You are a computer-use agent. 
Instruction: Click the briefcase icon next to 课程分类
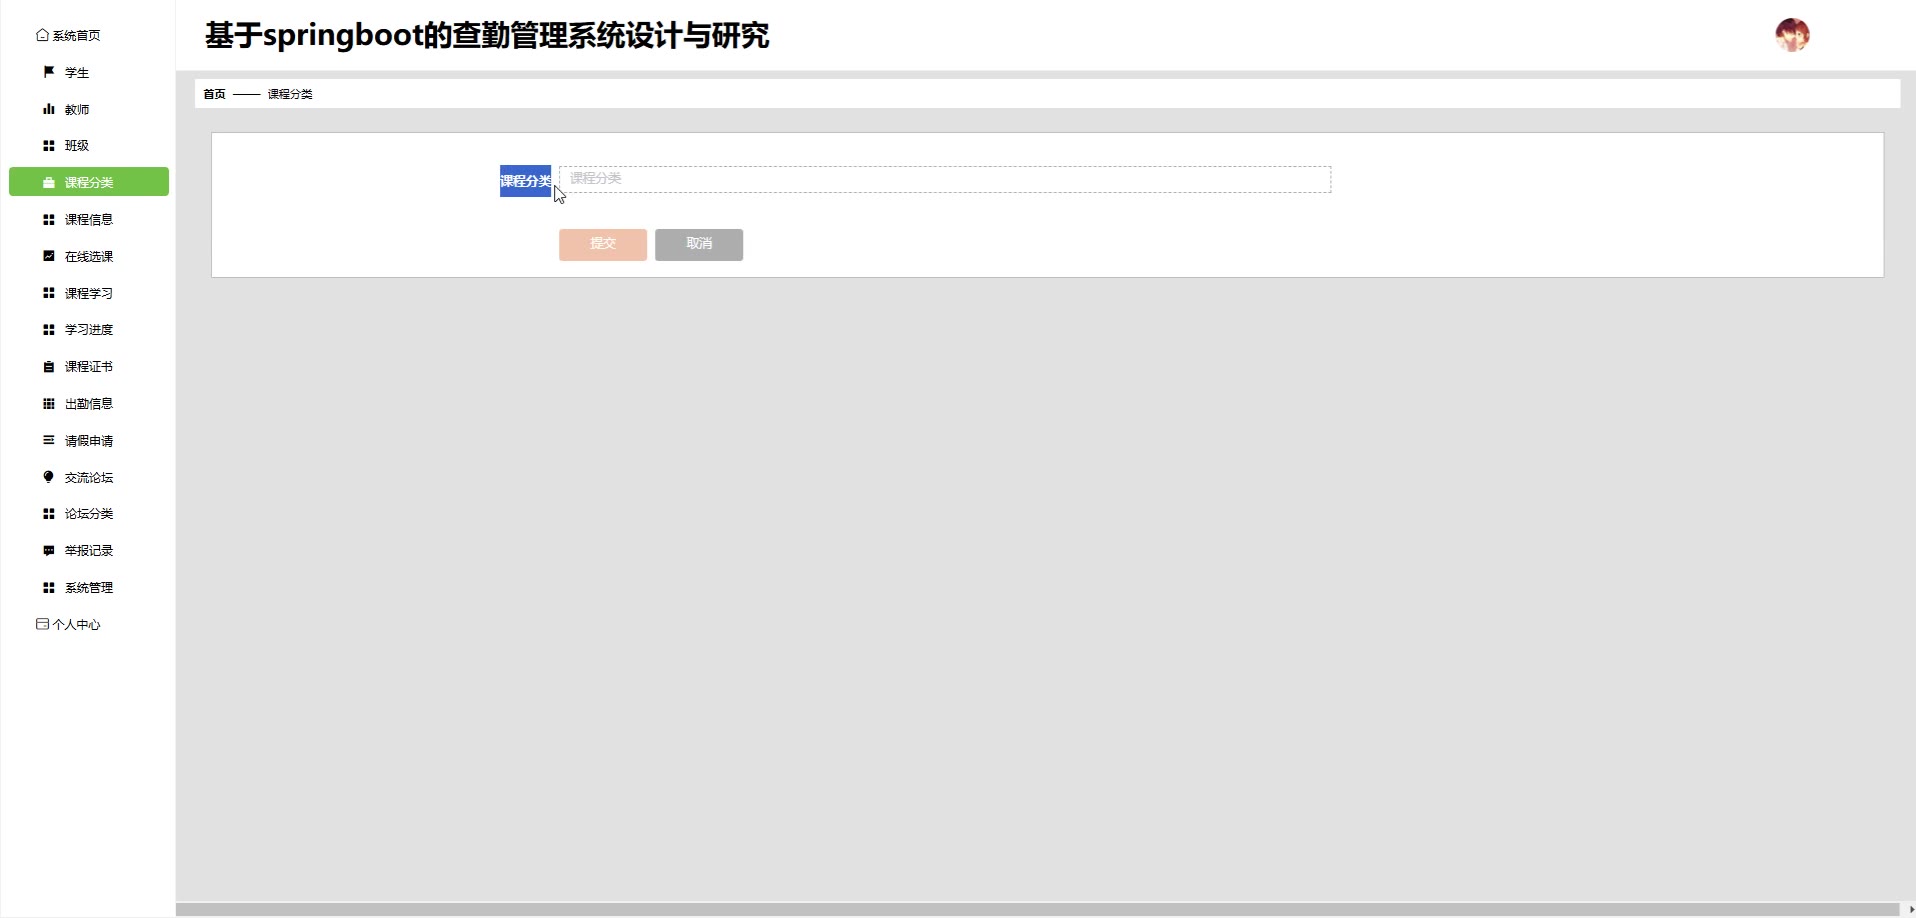click(49, 182)
